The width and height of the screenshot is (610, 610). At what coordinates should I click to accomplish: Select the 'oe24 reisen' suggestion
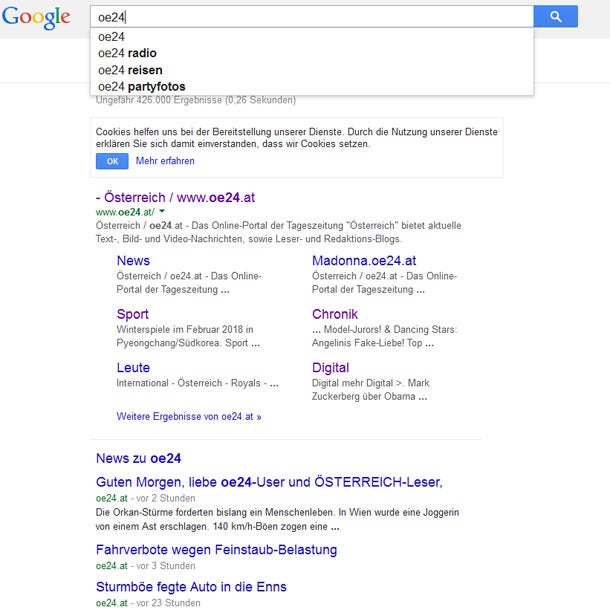coord(130,70)
